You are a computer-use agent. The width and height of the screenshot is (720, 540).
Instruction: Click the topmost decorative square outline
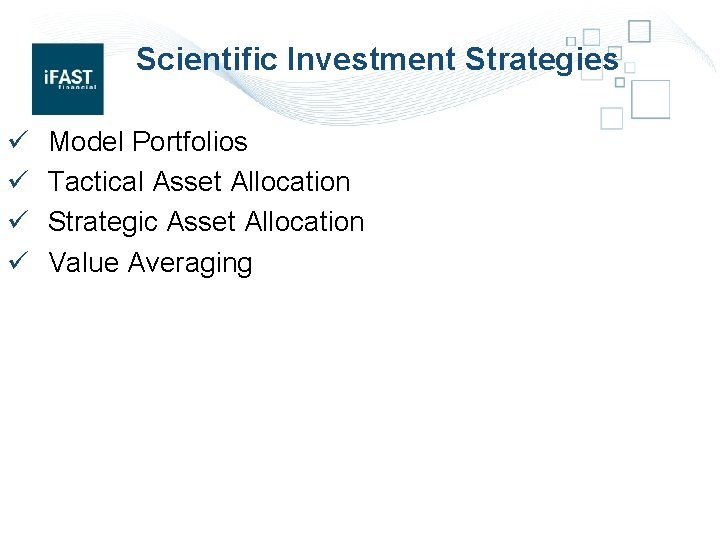coord(639,31)
